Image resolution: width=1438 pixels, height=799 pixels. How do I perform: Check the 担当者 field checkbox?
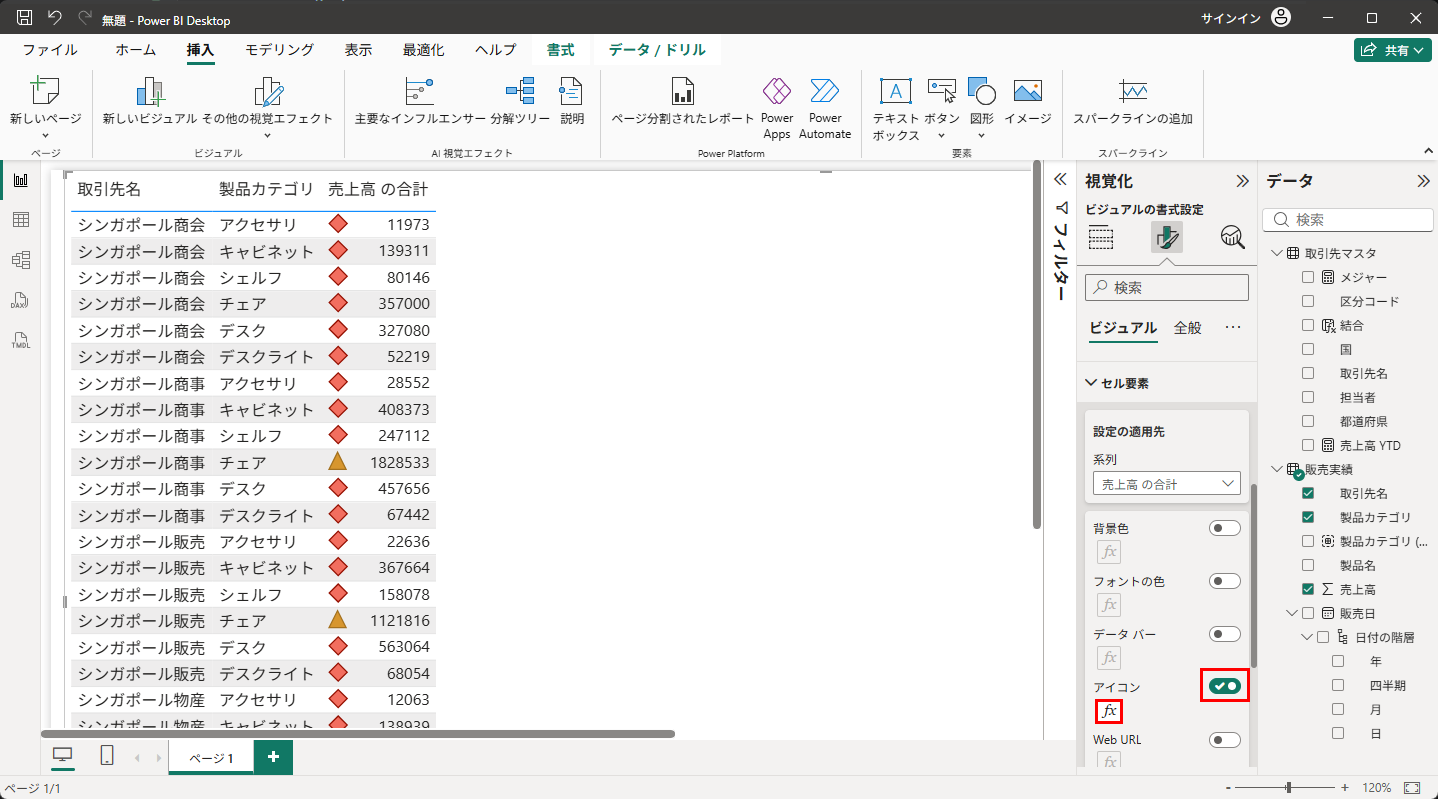(x=1308, y=397)
